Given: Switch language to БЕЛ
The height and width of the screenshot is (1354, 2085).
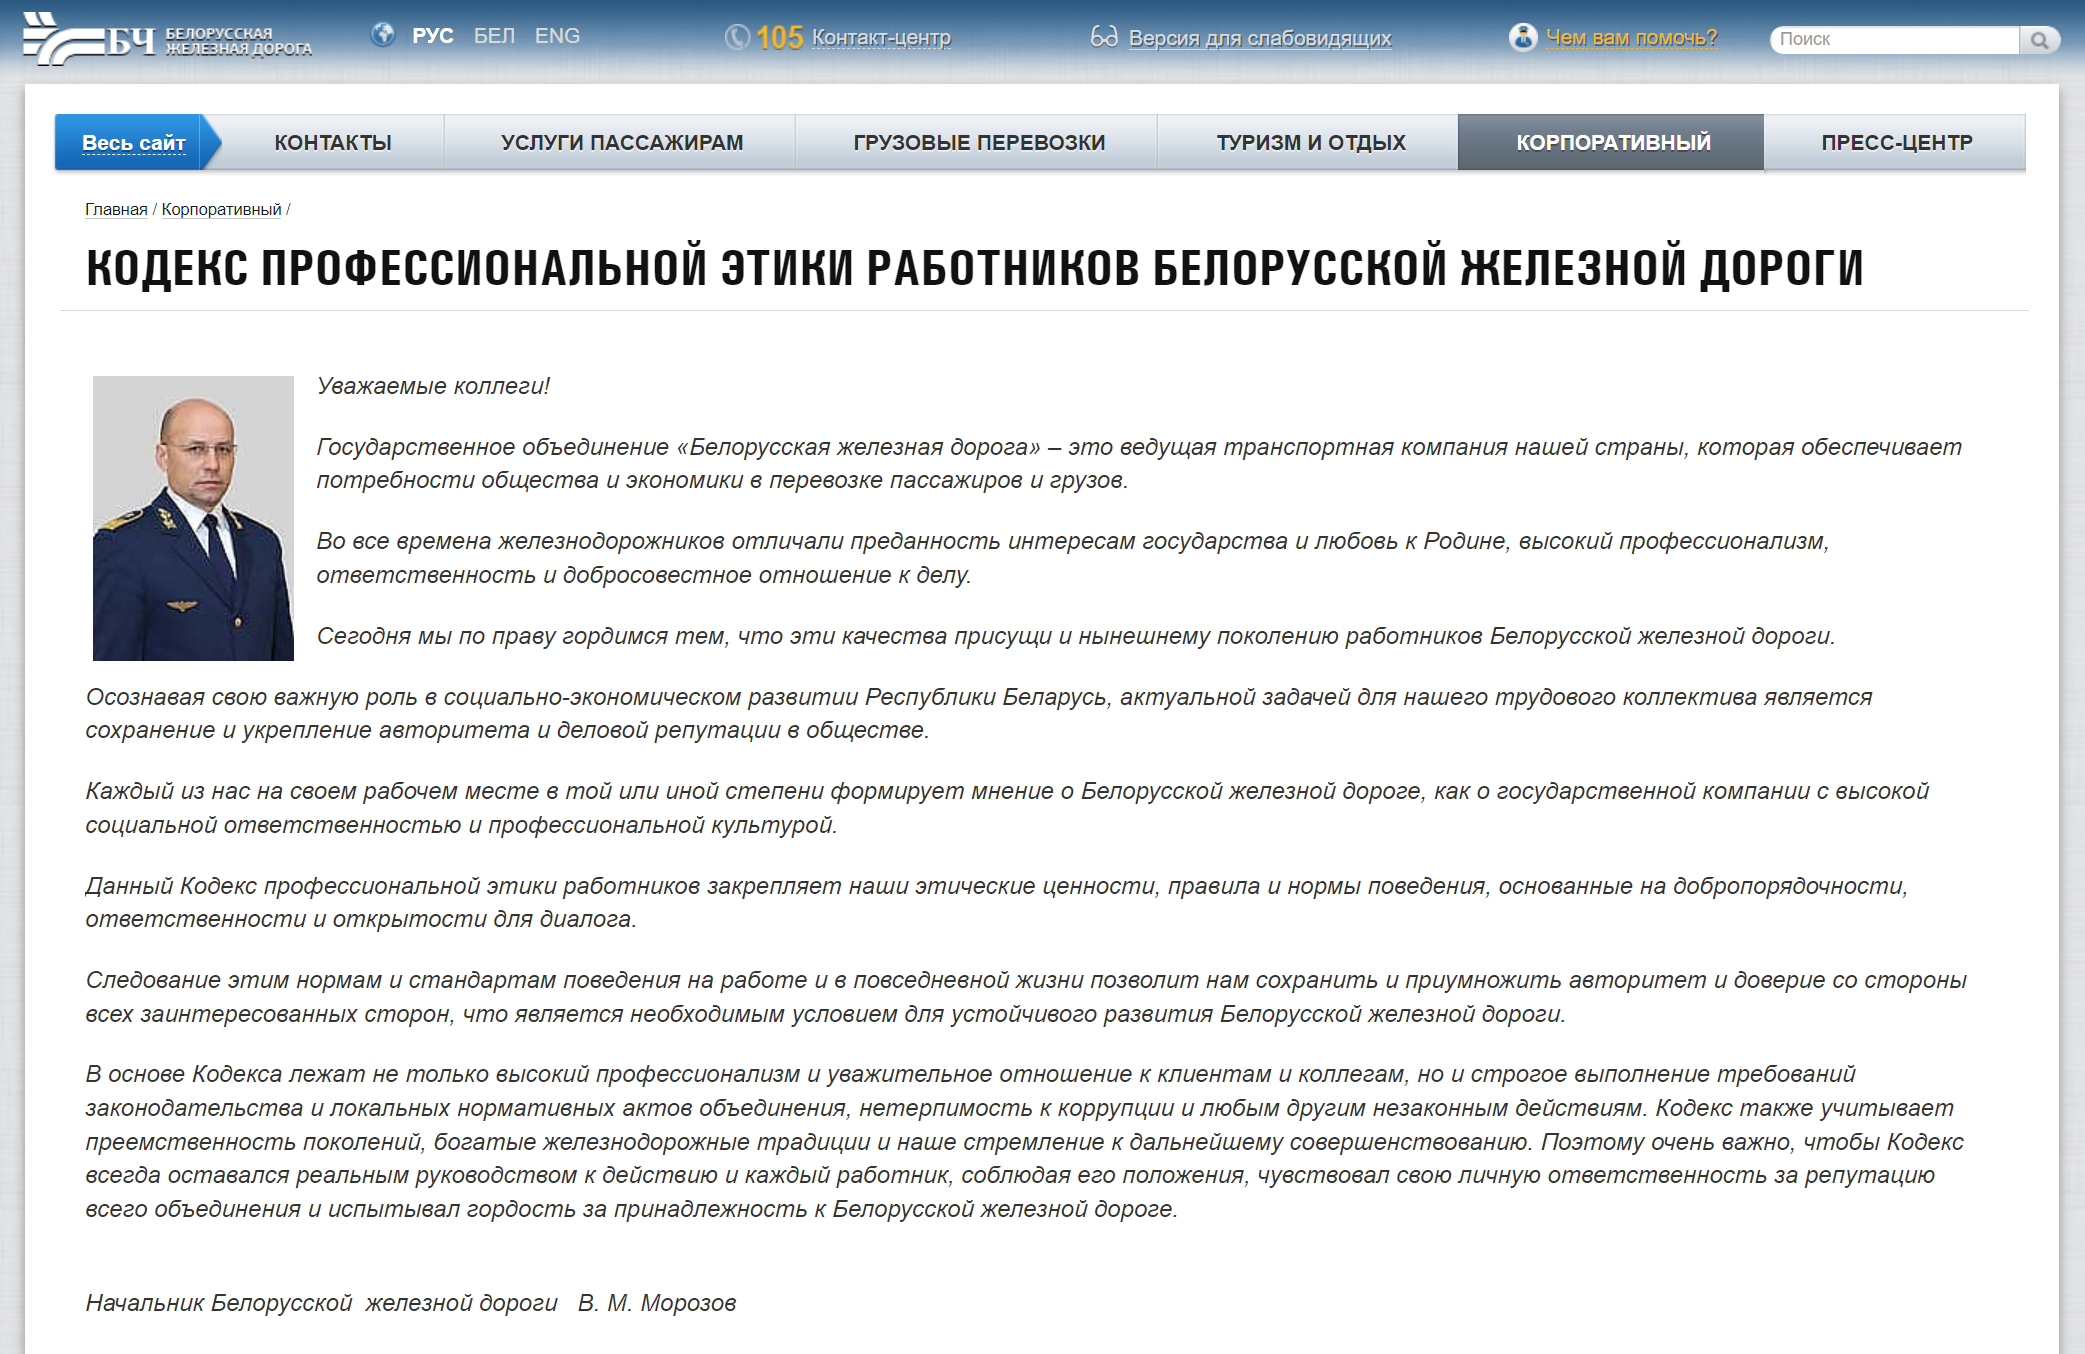Looking at the screenshot, I should (492, 35).
